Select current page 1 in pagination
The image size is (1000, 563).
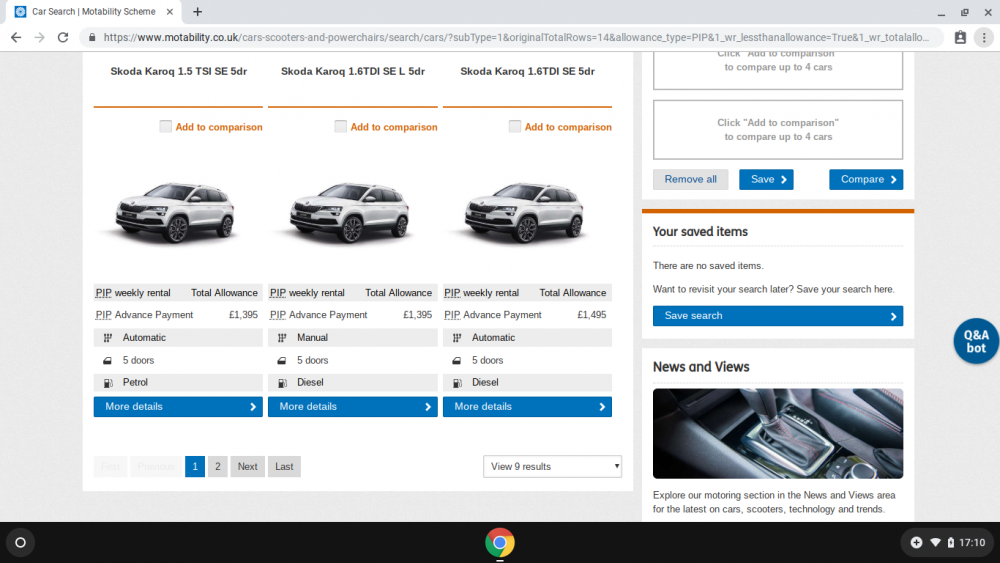click(195, 467)
